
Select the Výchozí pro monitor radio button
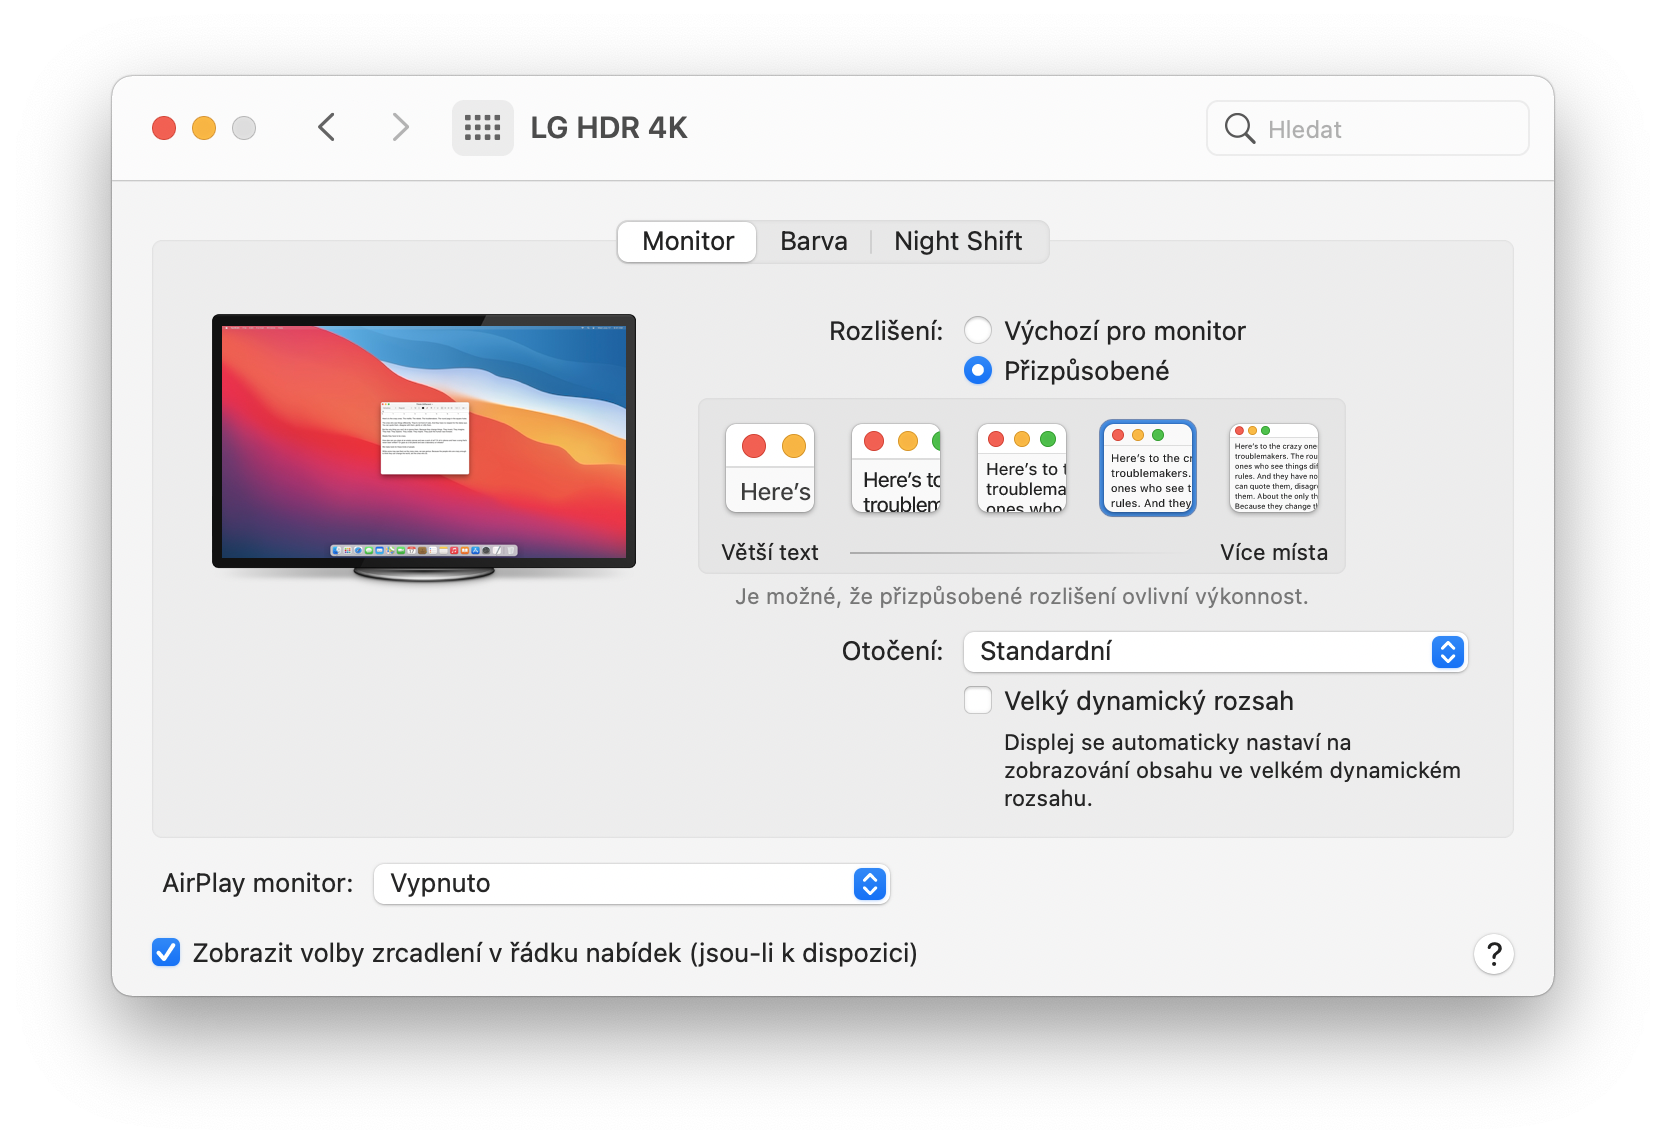click(978, 331)
